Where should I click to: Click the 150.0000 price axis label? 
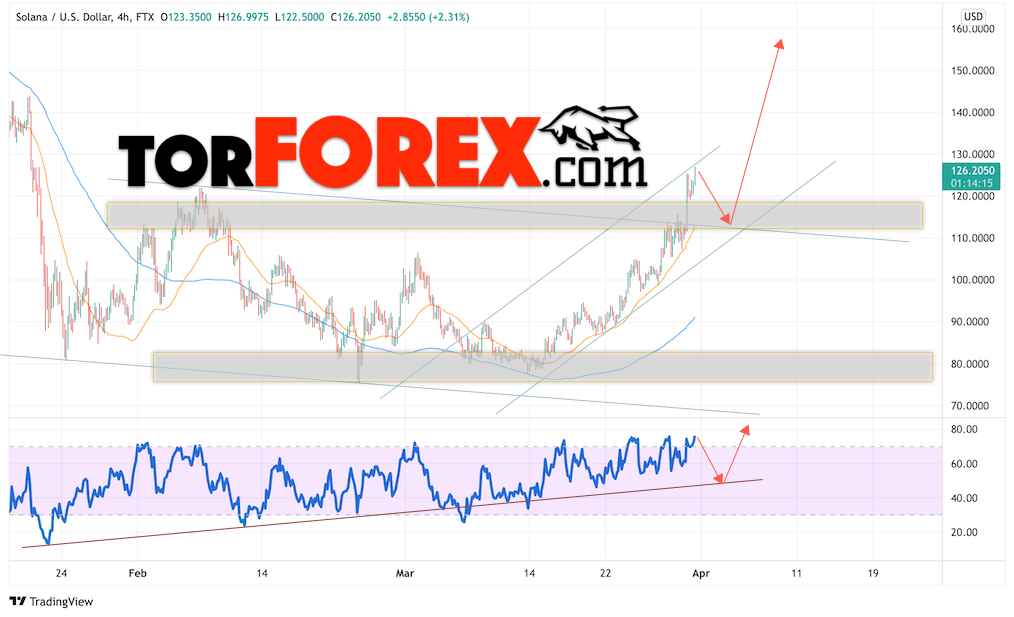point(972,70)
